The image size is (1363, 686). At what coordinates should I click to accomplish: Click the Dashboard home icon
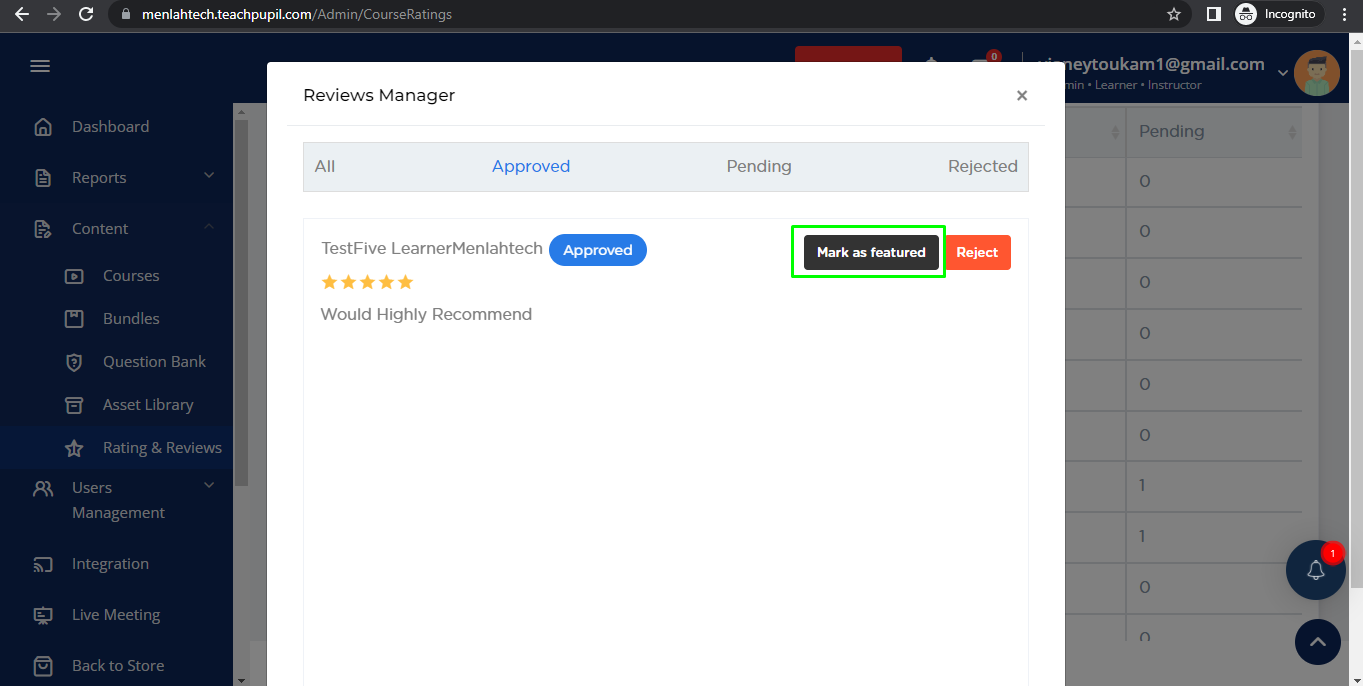(43, 127)
